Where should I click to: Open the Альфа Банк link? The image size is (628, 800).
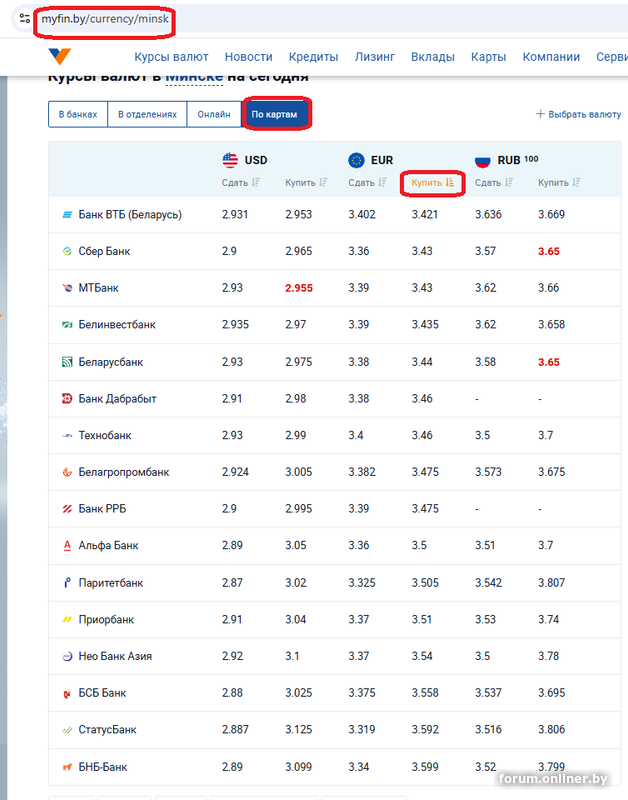pos(108,545)
